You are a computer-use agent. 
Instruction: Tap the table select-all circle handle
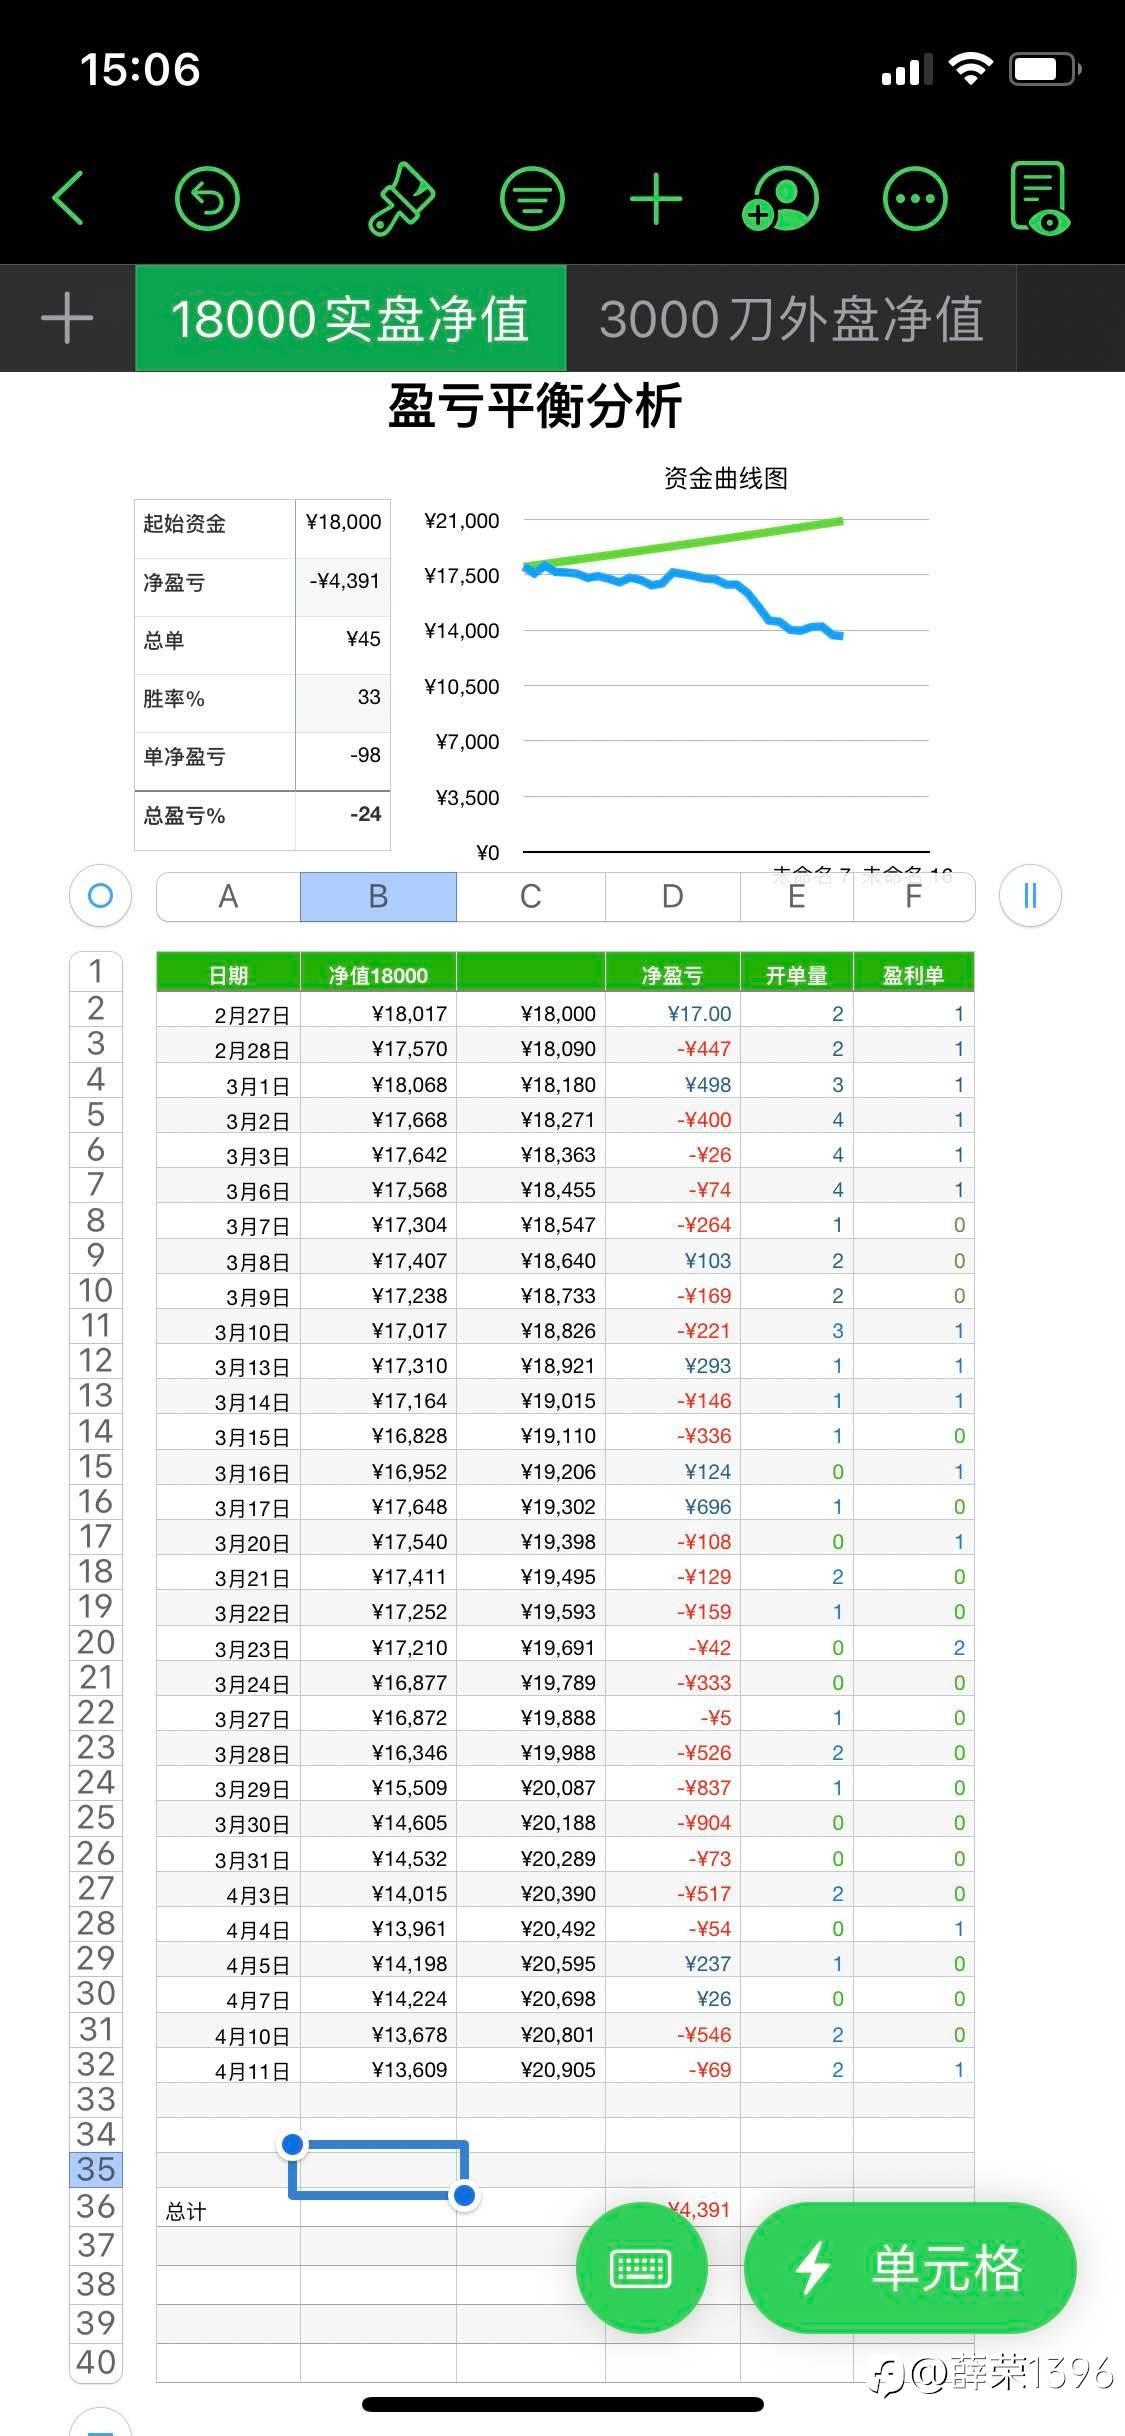click(x=100, y=895)
